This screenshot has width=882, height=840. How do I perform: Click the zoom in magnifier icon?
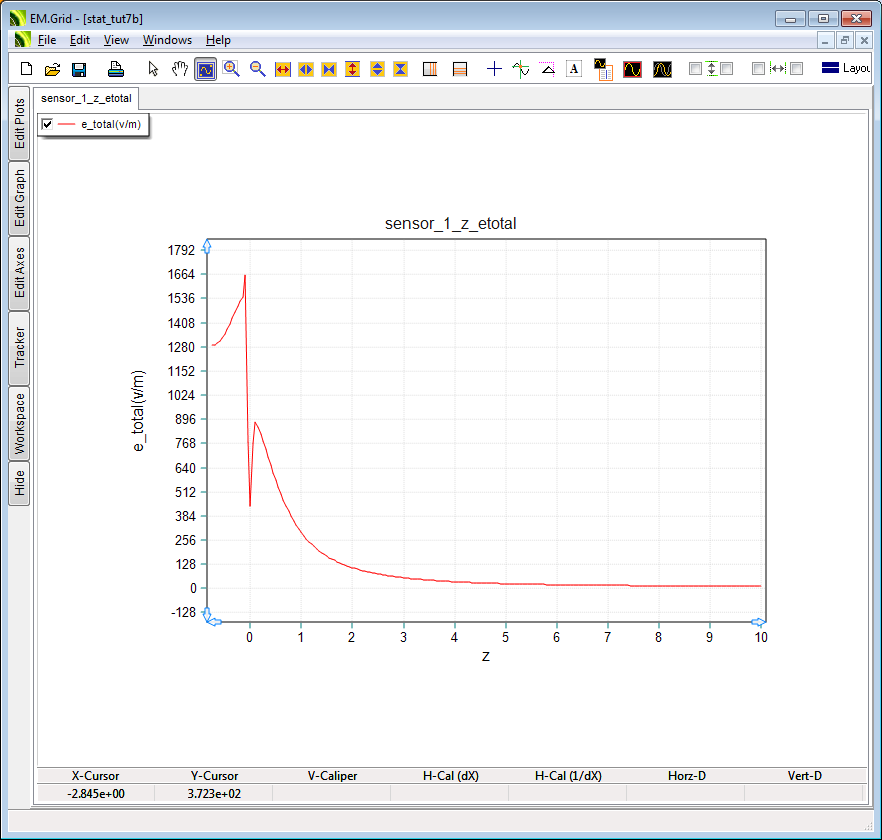(232, 69)
